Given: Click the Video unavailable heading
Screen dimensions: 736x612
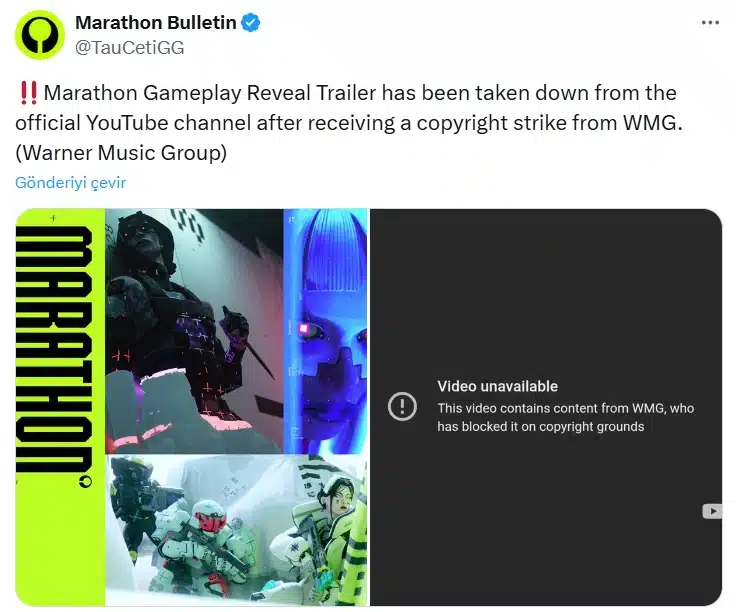Looking at the screenshot, I should [498, 386].
